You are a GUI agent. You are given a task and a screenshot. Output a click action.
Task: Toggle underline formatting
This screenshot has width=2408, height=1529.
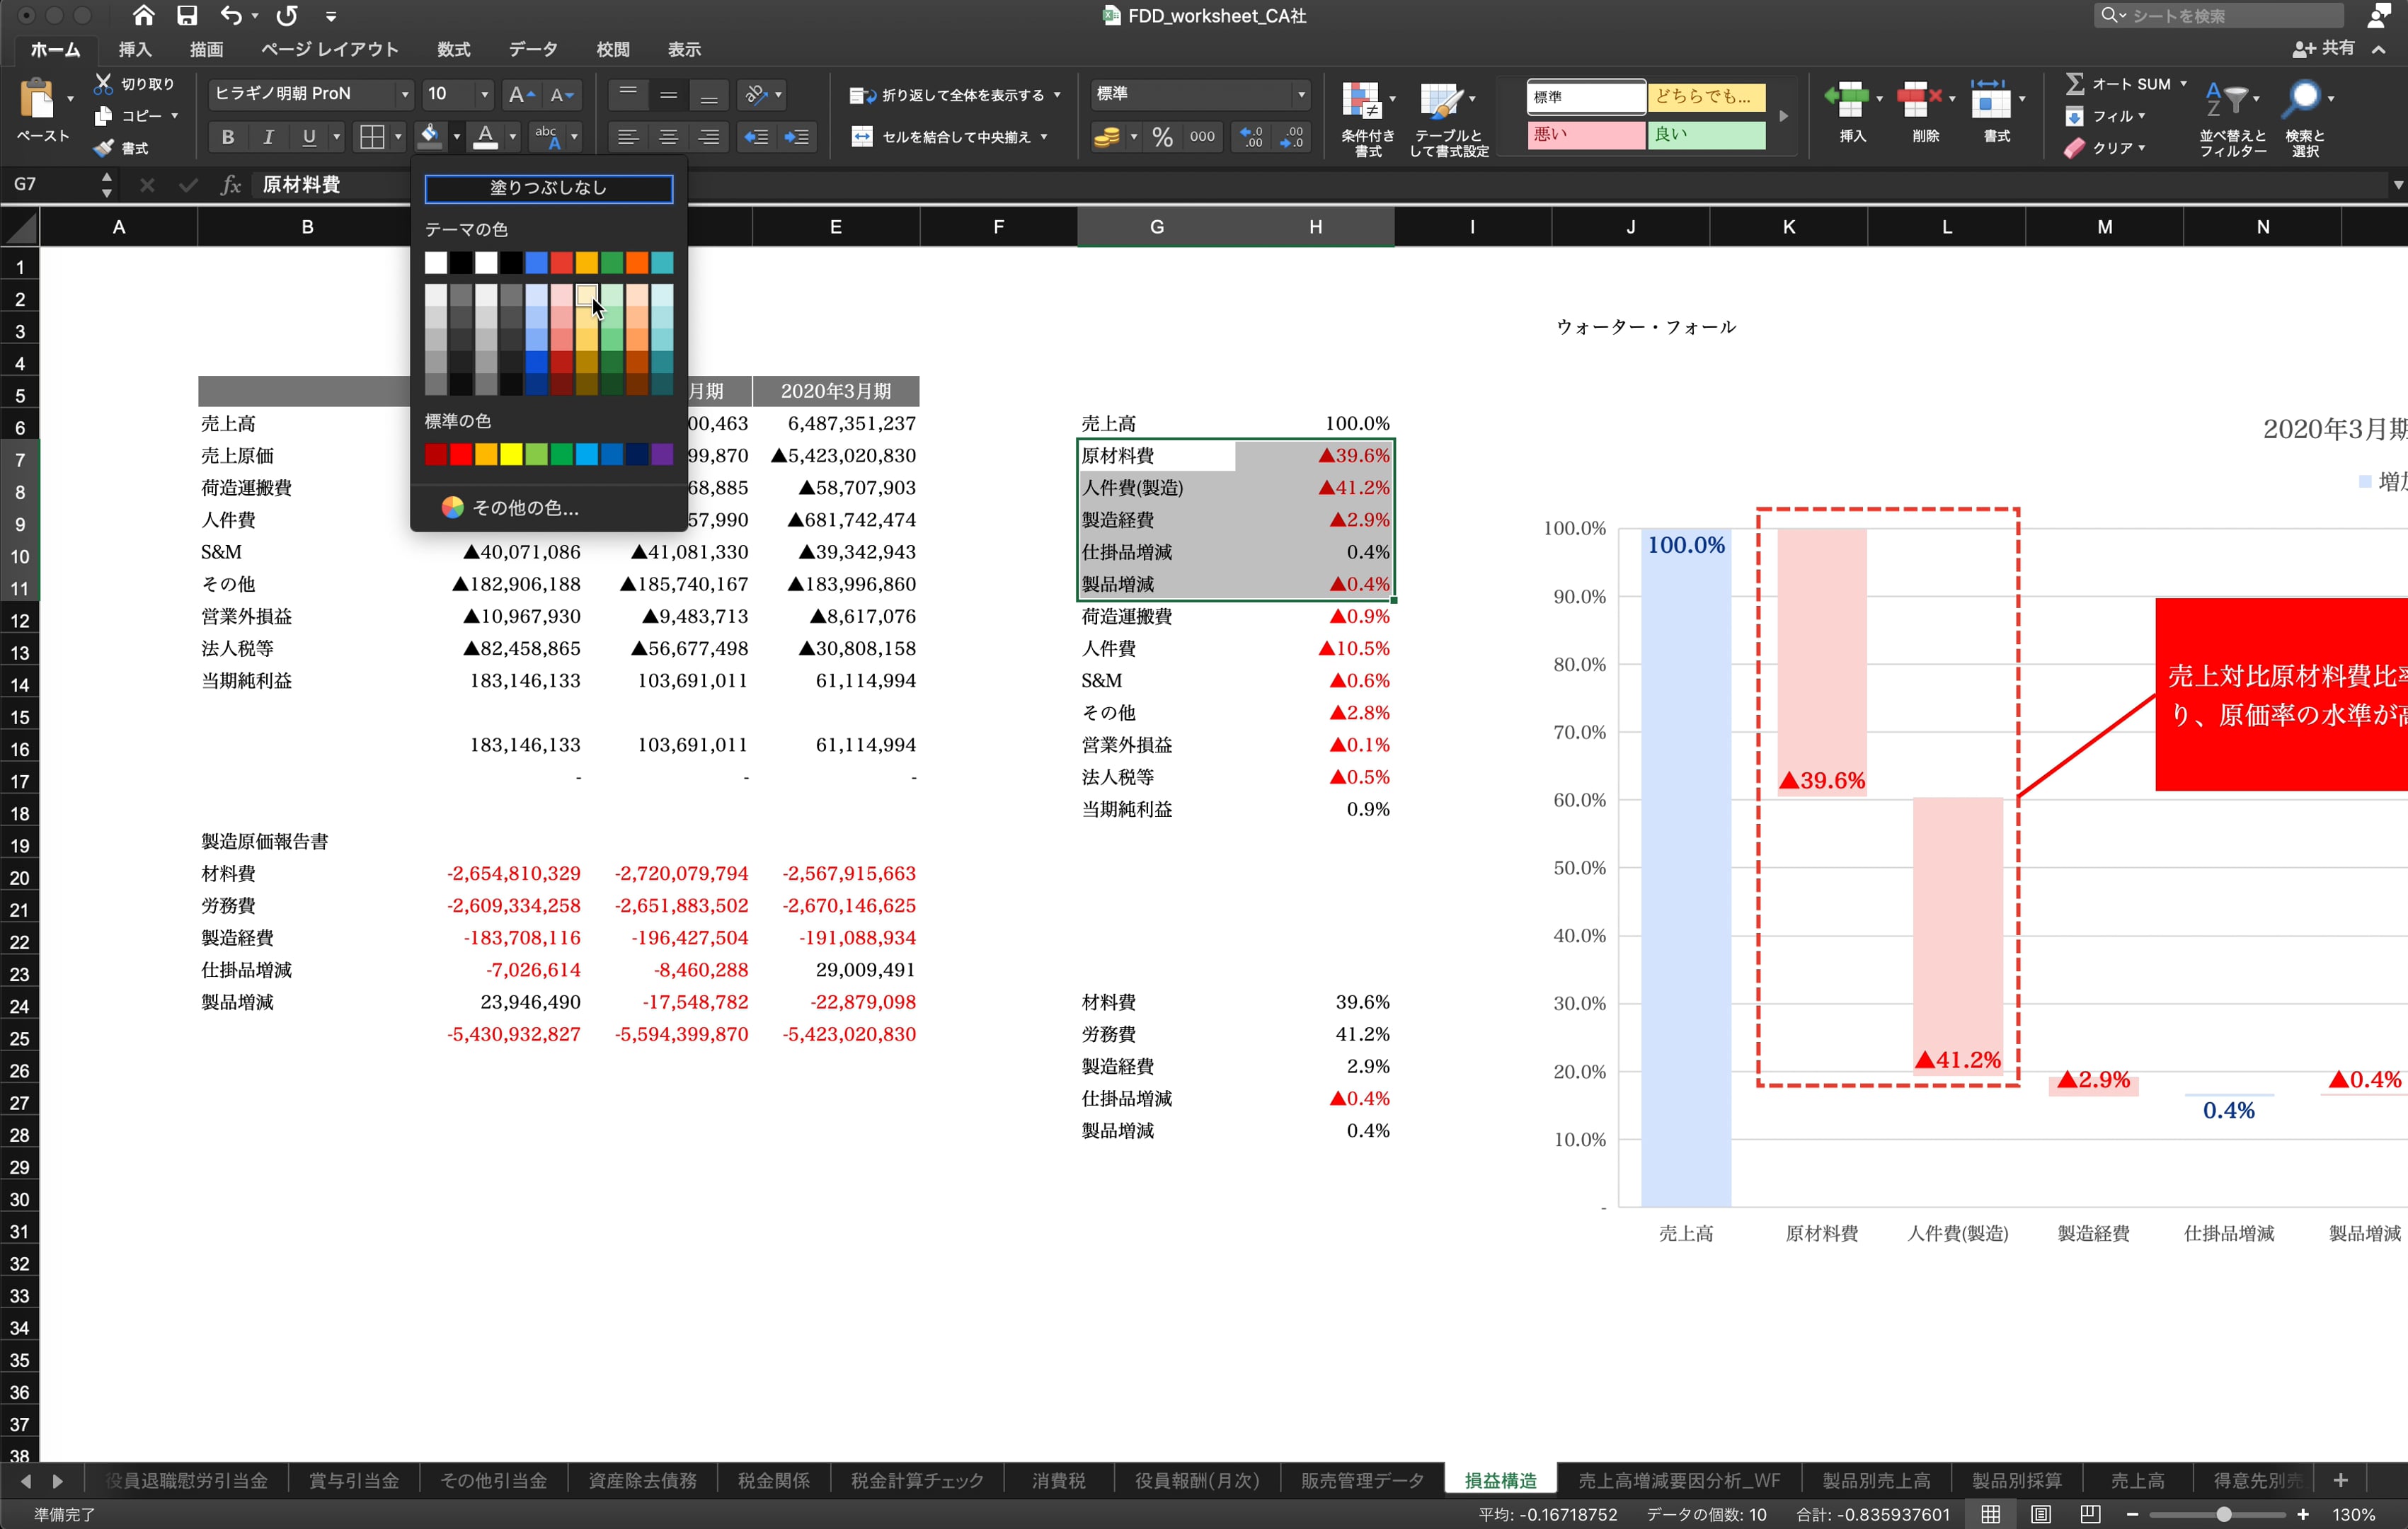point(309,137)
